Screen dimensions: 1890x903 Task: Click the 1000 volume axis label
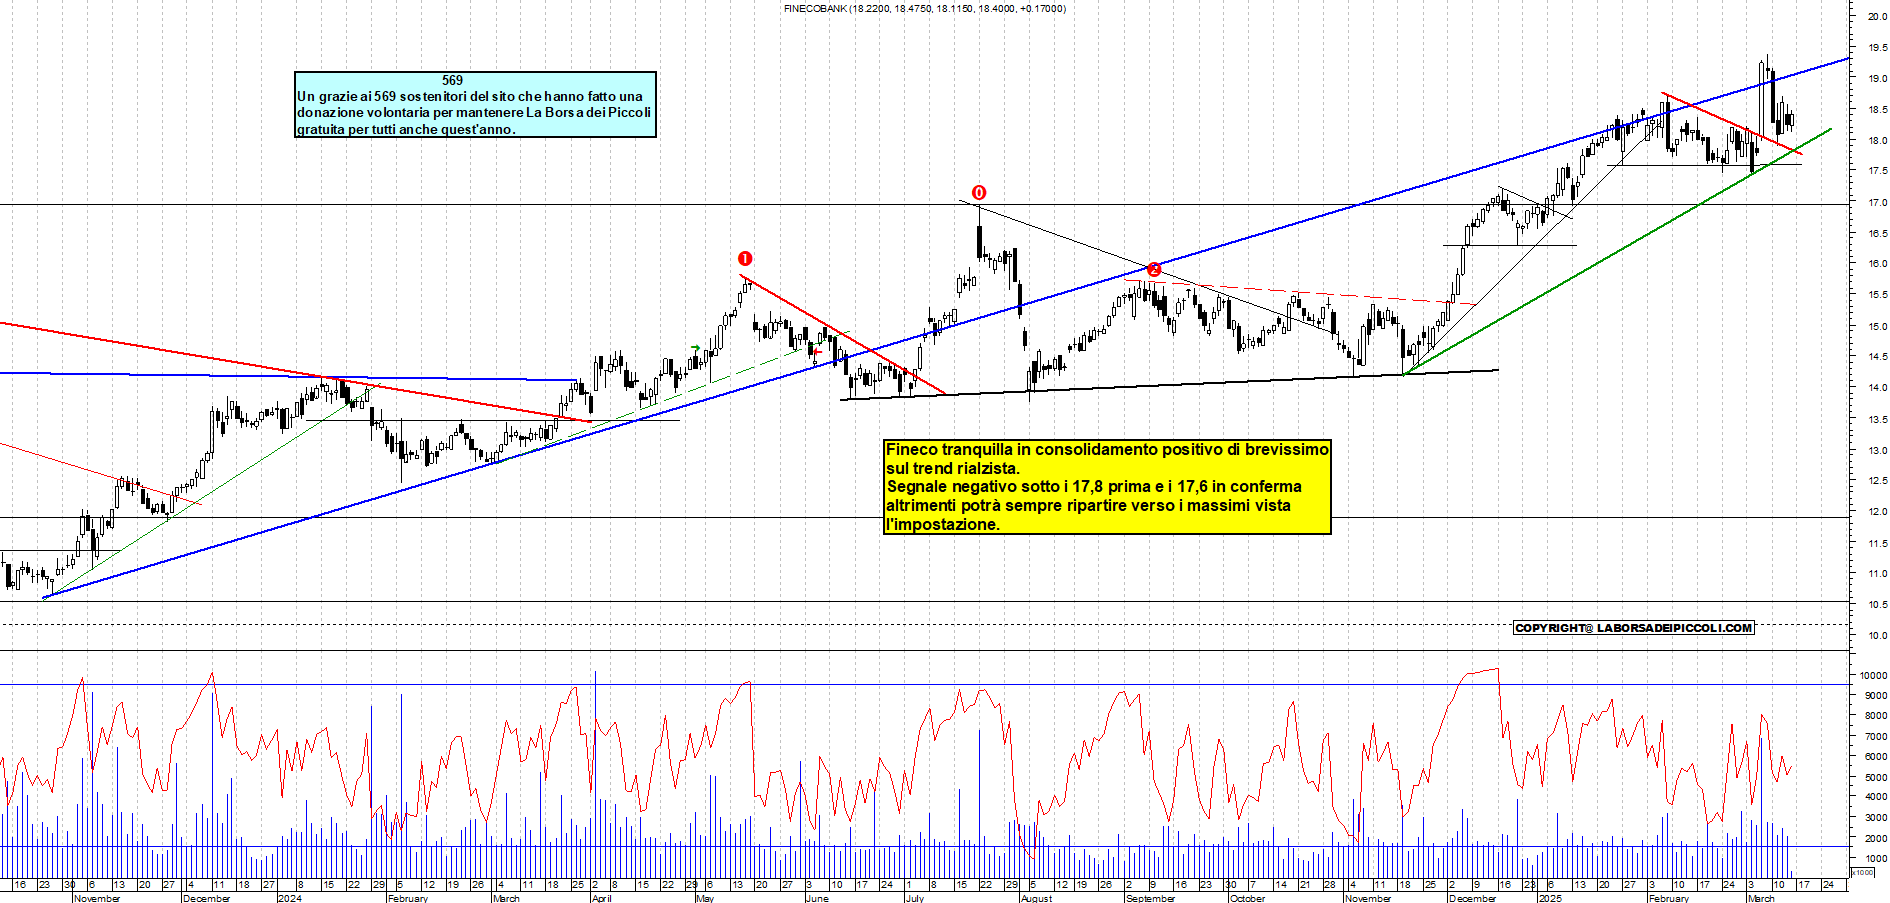pyautogui.click(x=1876, y=858)
